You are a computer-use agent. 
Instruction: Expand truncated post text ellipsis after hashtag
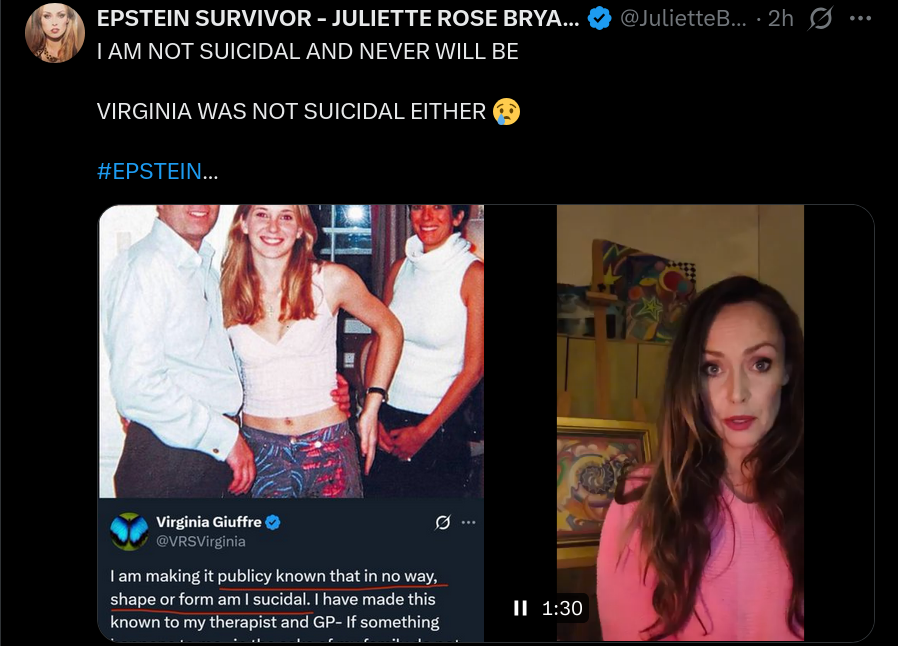(210, 171)
